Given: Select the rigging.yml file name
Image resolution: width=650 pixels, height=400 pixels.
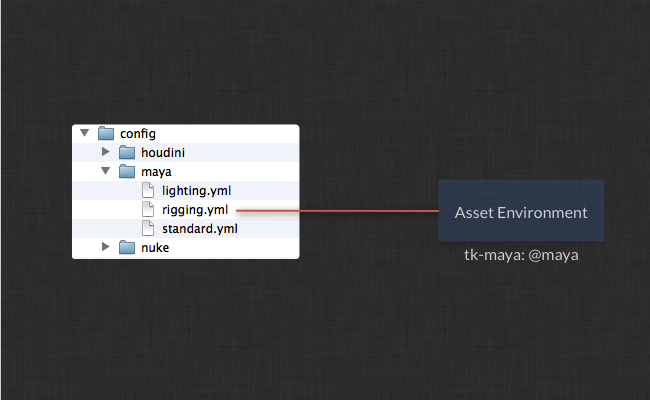Looking at the screenshot, I should pos(195,210).
